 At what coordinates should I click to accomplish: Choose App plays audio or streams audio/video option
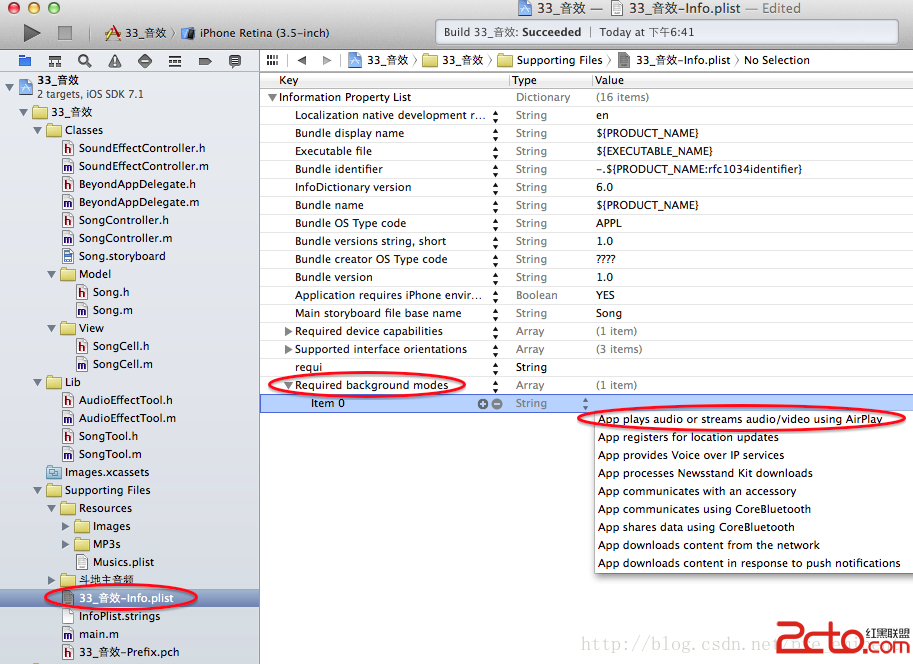coord(739,419)
